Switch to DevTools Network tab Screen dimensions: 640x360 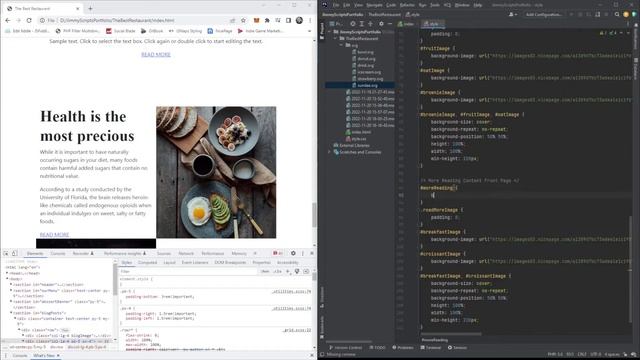click(x=186, y=253)
